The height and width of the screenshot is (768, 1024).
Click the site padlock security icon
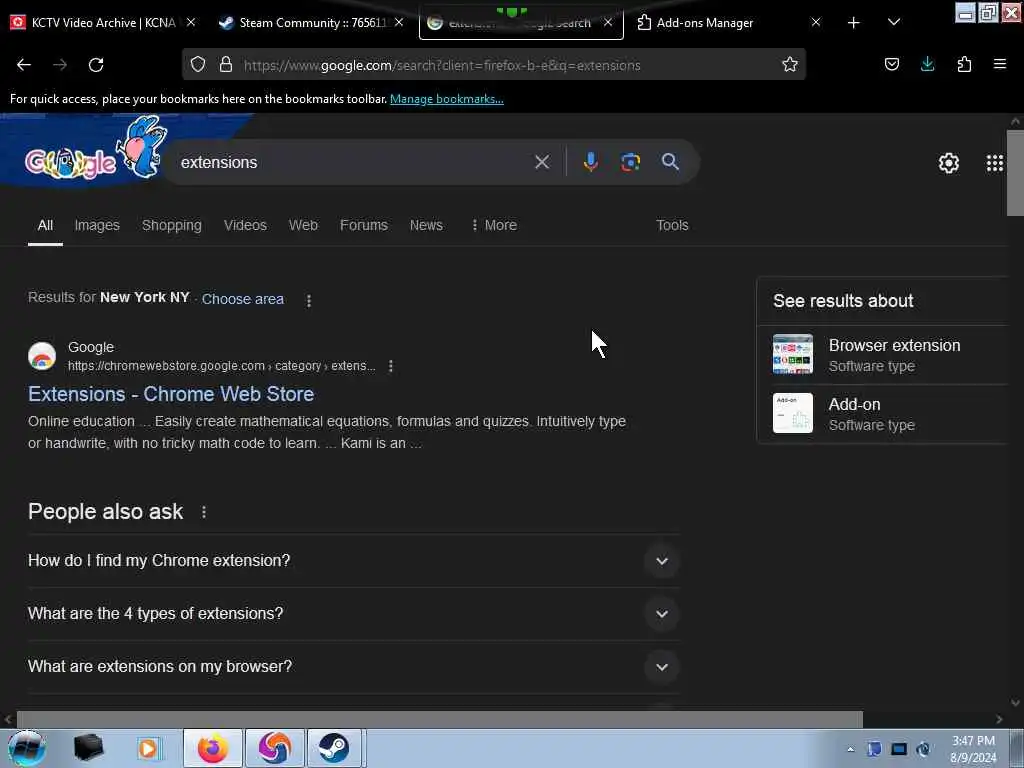pos(226,64)
